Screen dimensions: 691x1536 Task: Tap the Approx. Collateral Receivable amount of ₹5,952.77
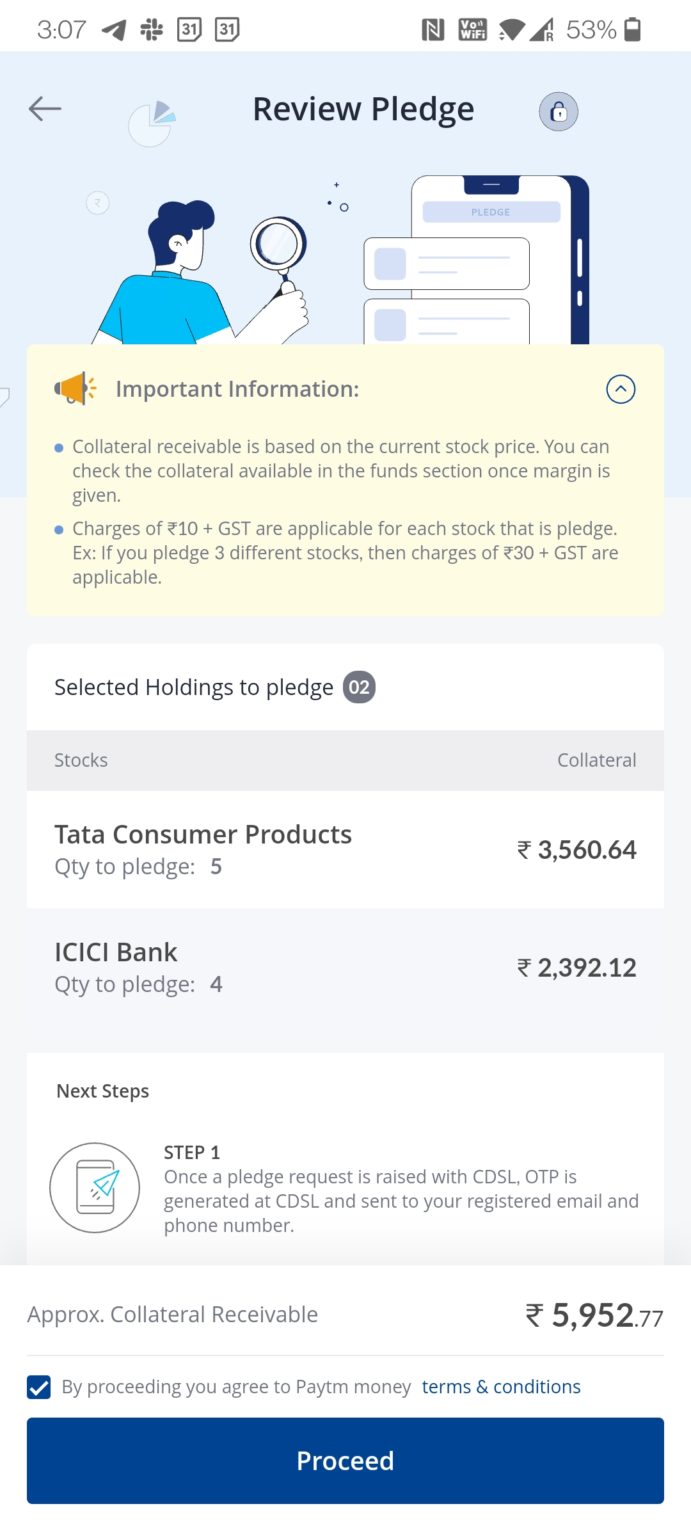click(x=595, y=1315)
